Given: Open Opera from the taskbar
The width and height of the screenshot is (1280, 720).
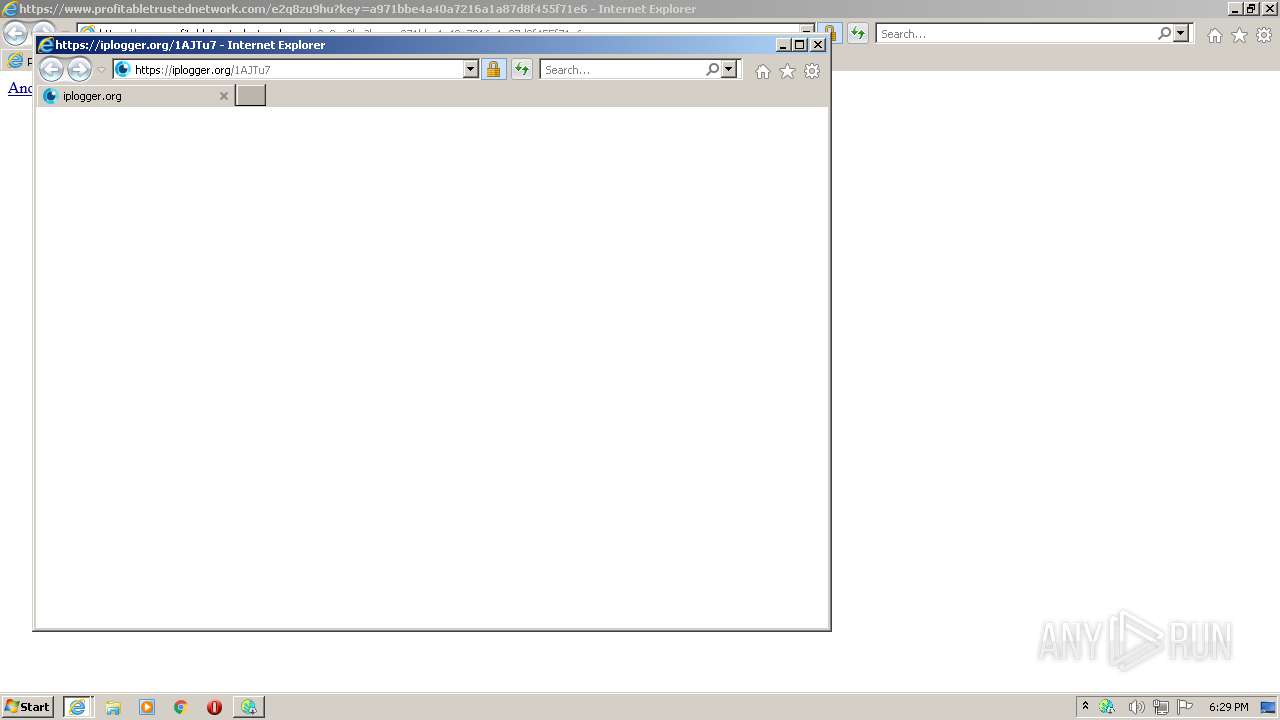Looking at the screenshot, I should pos(214,707).
